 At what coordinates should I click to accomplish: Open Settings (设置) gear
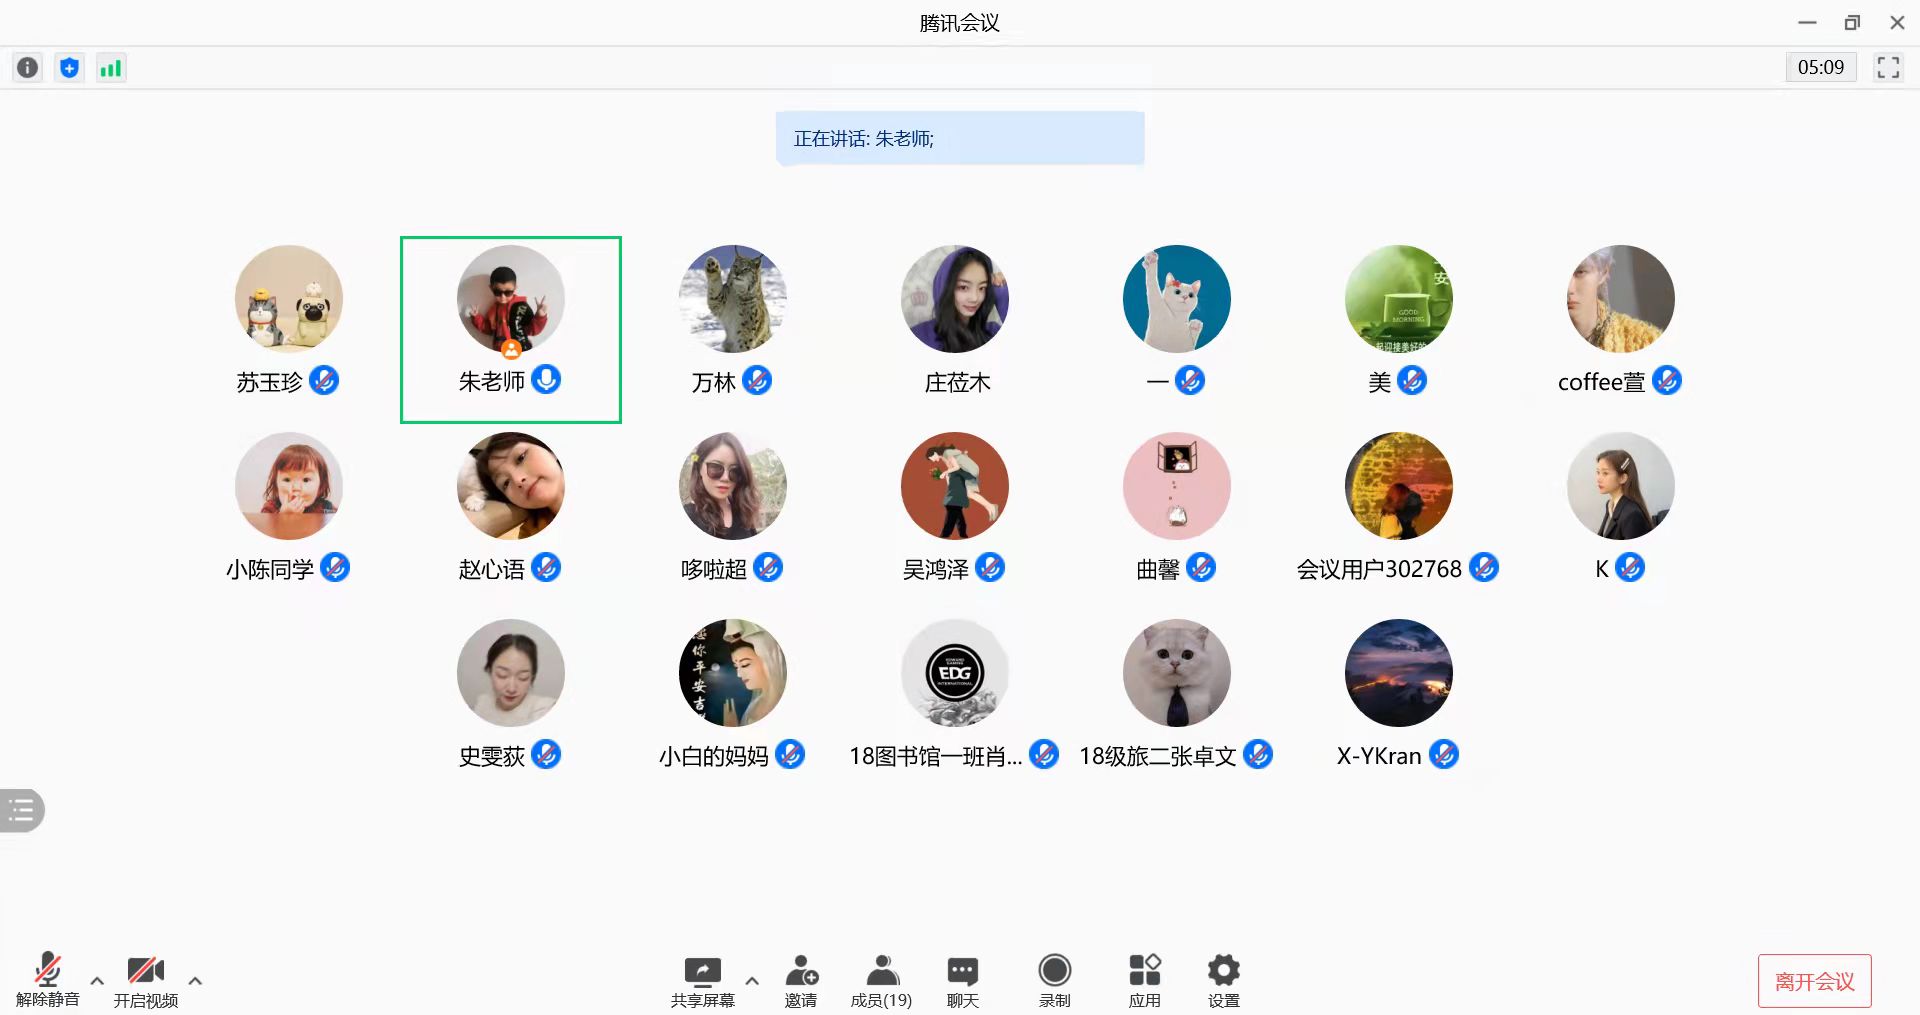1223,981
